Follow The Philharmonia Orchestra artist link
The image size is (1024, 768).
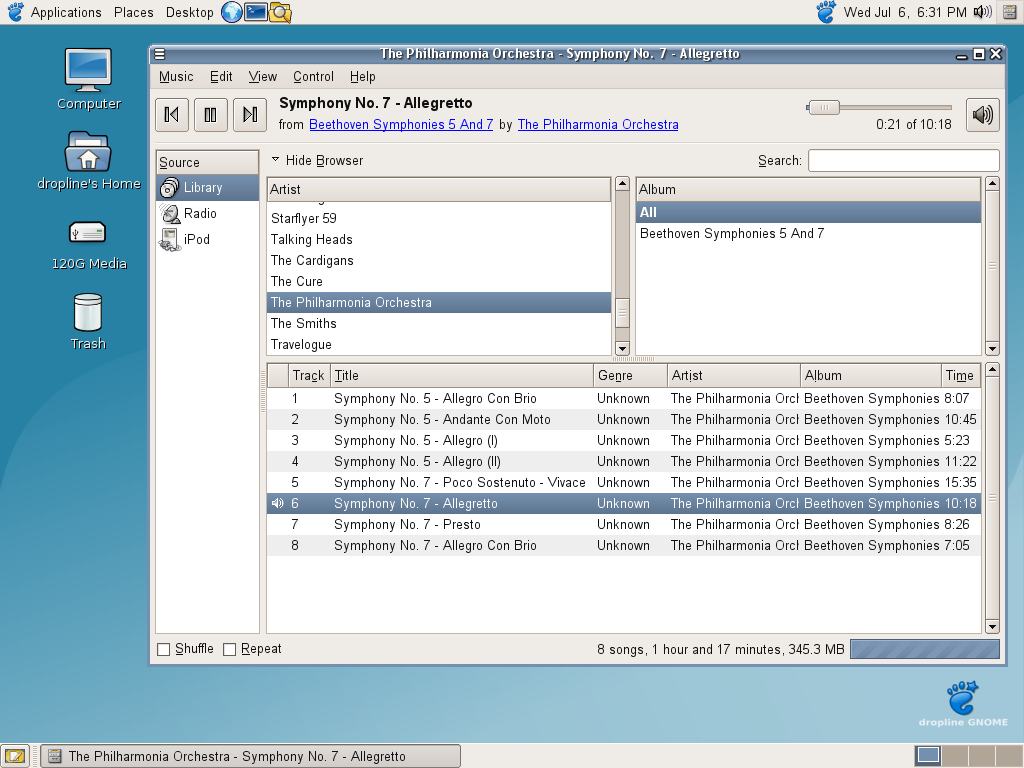click(597, 125)
